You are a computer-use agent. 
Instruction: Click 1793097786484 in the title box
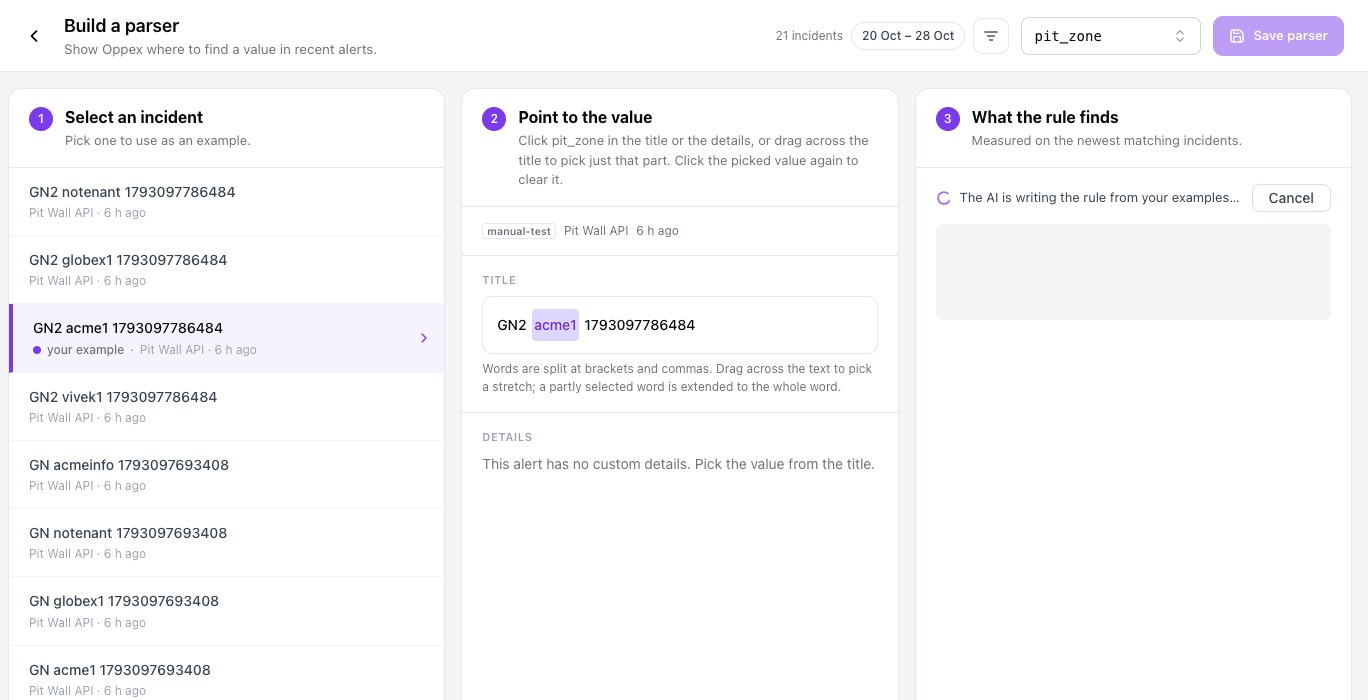(x=639, y=325)
